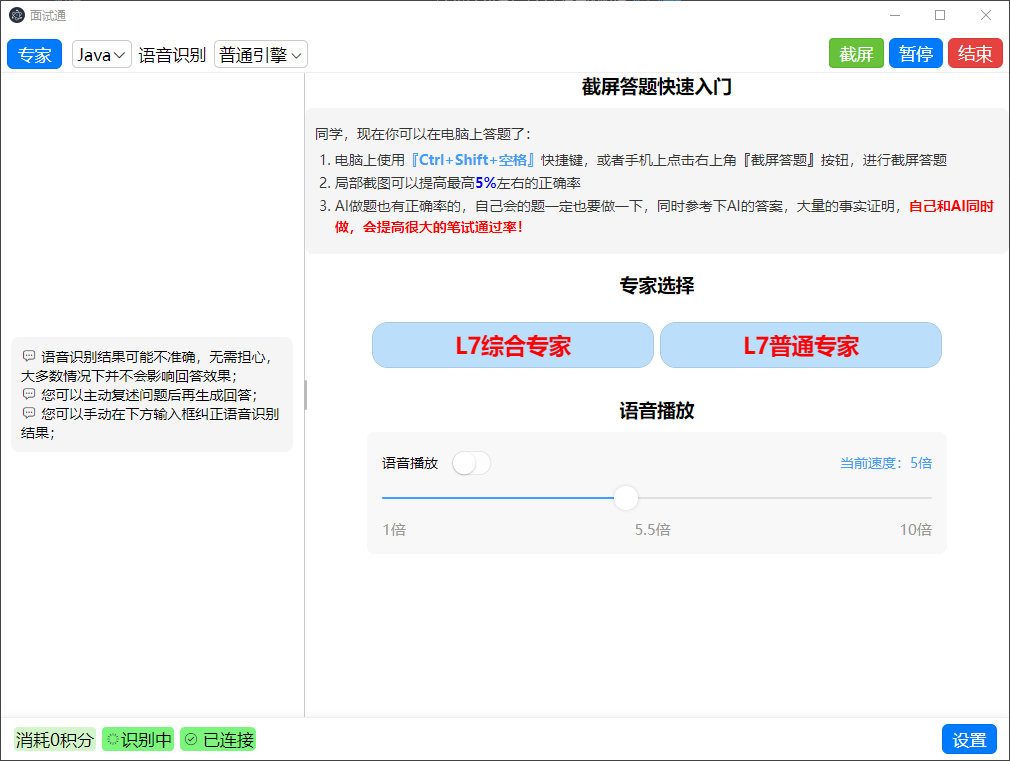Click the 已连接 checkmark status icon
This screenshot has width=1010, height=761.
coord(191,739)
